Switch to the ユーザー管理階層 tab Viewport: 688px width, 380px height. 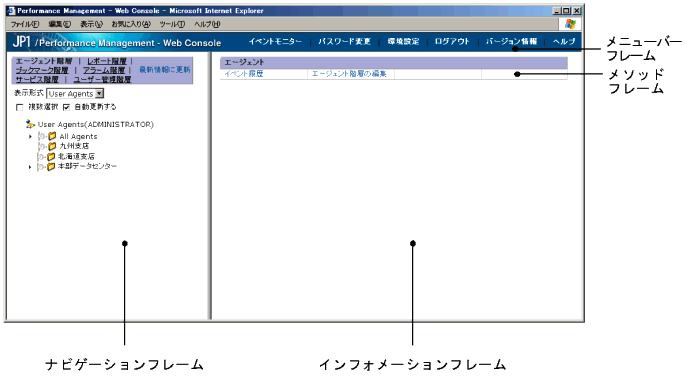coord(102,79)
